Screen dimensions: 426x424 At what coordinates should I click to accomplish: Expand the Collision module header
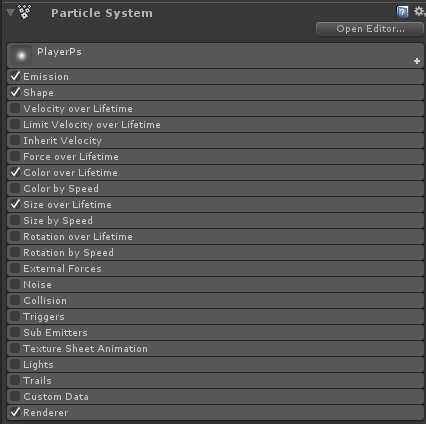point(216,300)
